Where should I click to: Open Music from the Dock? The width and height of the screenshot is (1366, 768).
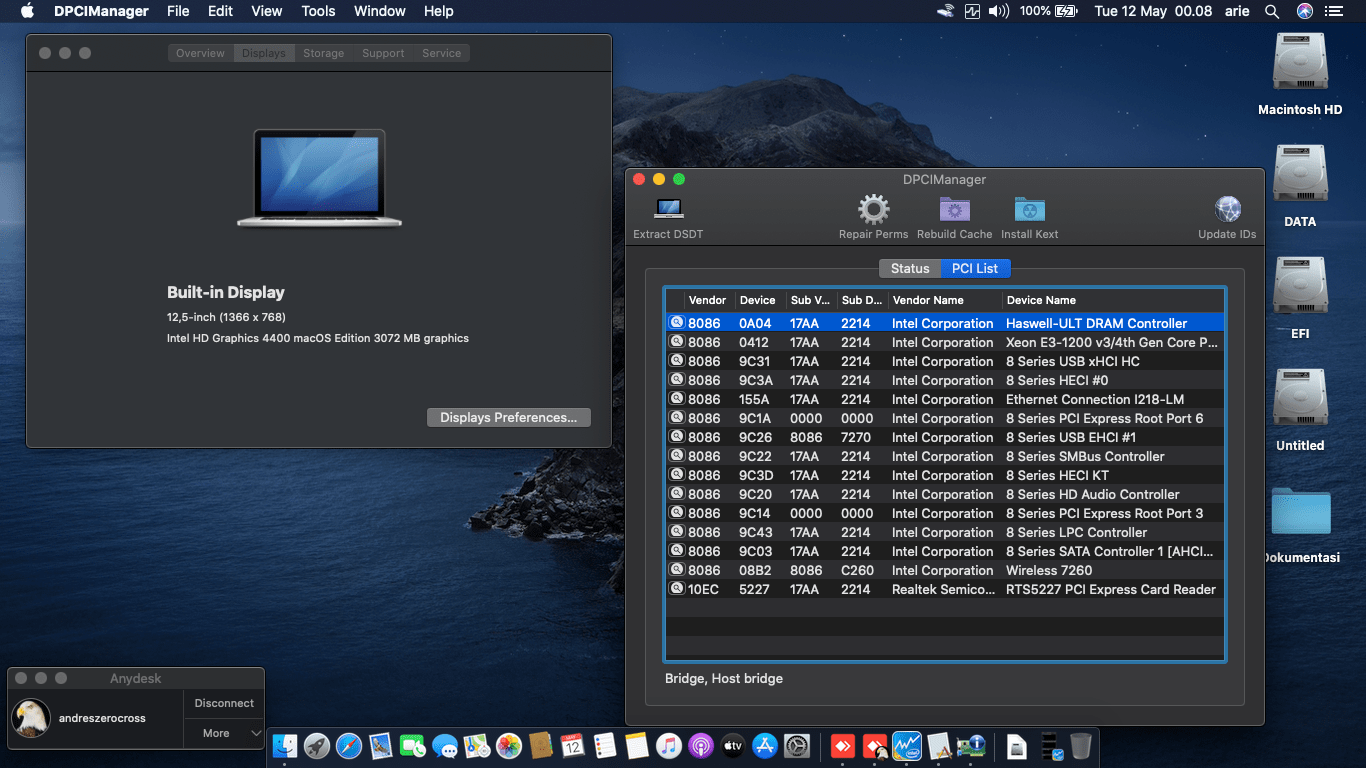coord(669,745)
